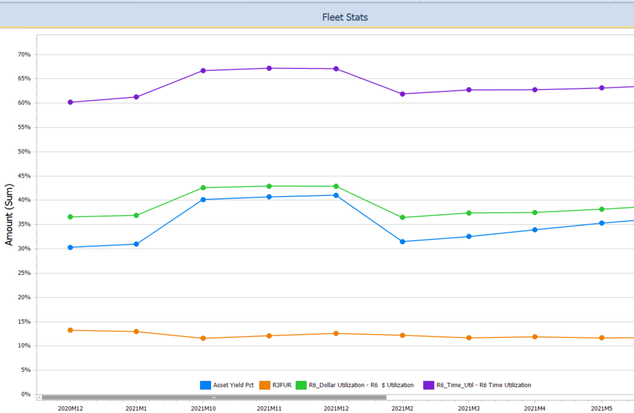This screenshot has width=634, height=413.
Task: Click the blue data point at 2021M5
Action: [x=602, y=223]
